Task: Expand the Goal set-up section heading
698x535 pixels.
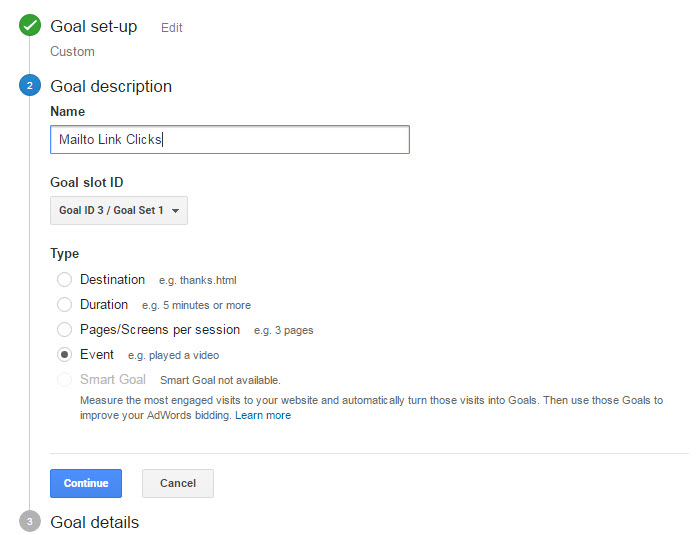Action: click(x=94, y=27)
